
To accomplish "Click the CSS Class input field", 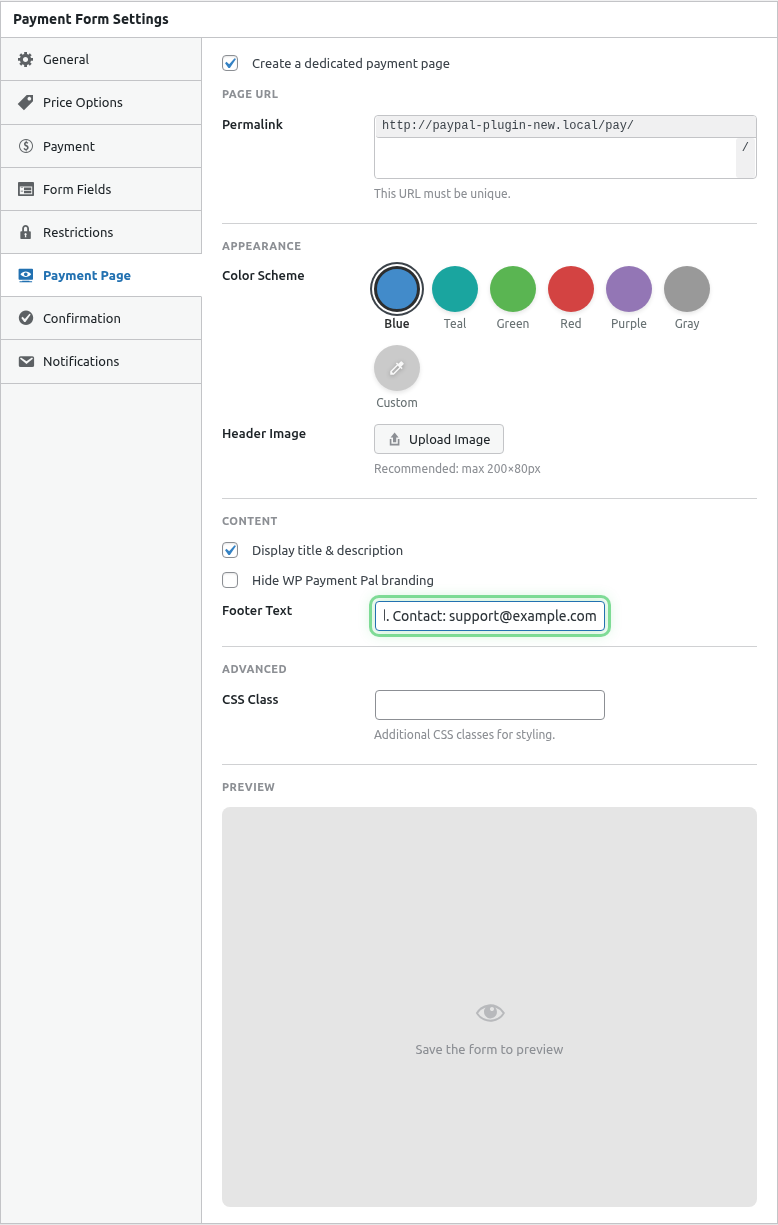I will 489,704.
